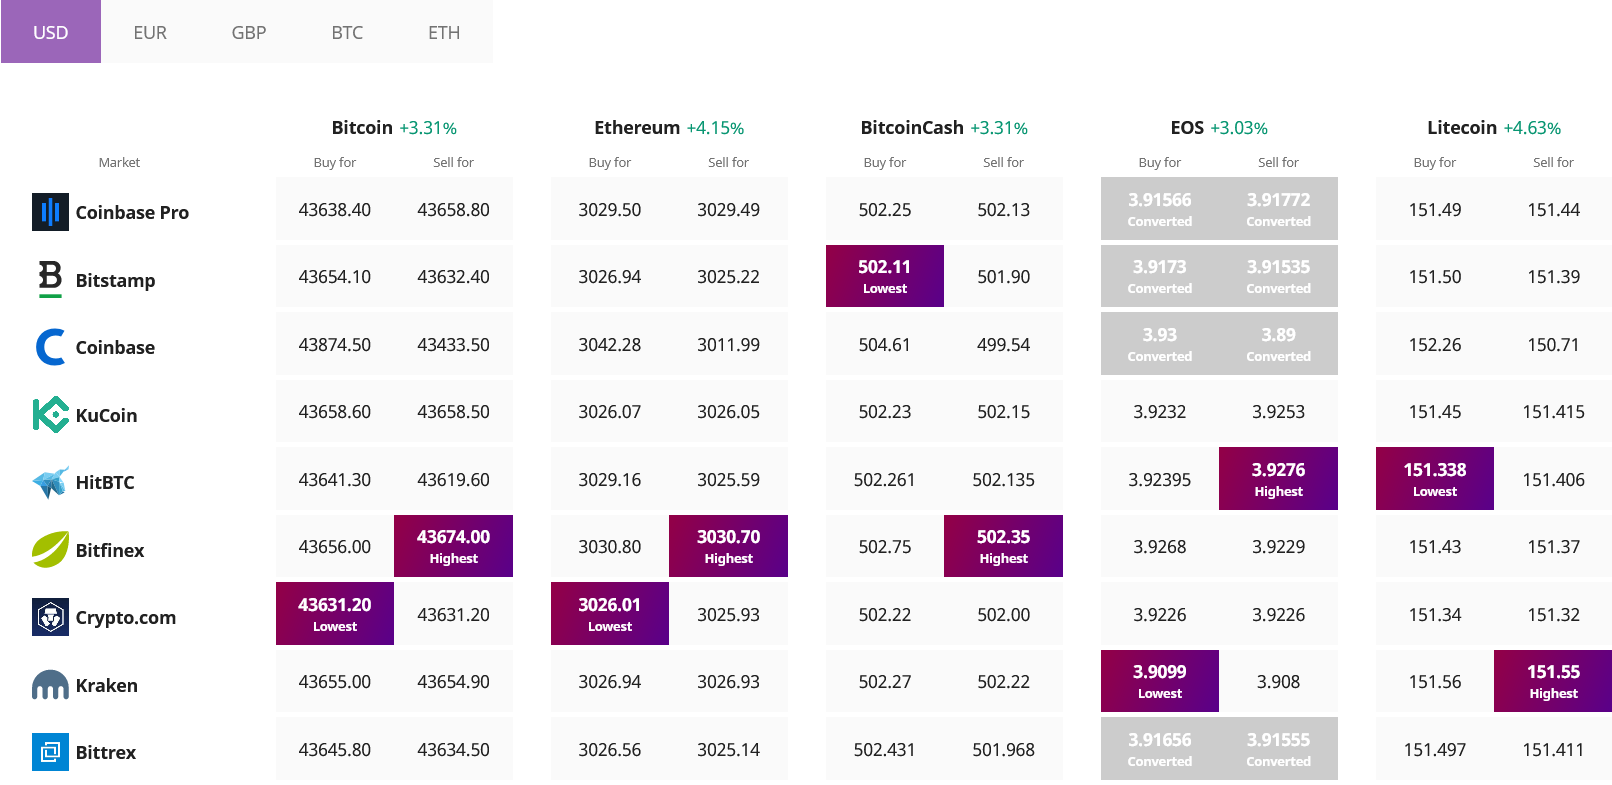Click Bittrex BitcoinCash buy price 502.431
Screen dimensions: 1612x785
[885, 750]
